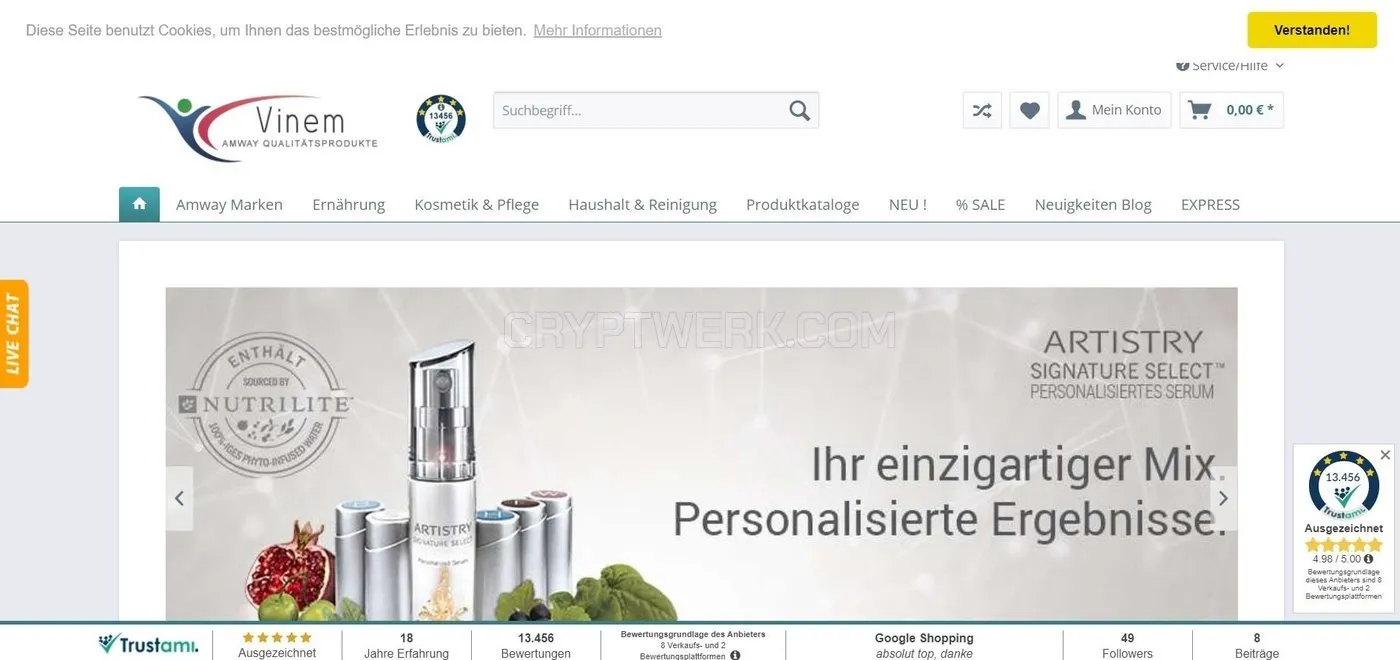Open the wishlist heart icon

pyautogui.click(x=1030, y=110)
